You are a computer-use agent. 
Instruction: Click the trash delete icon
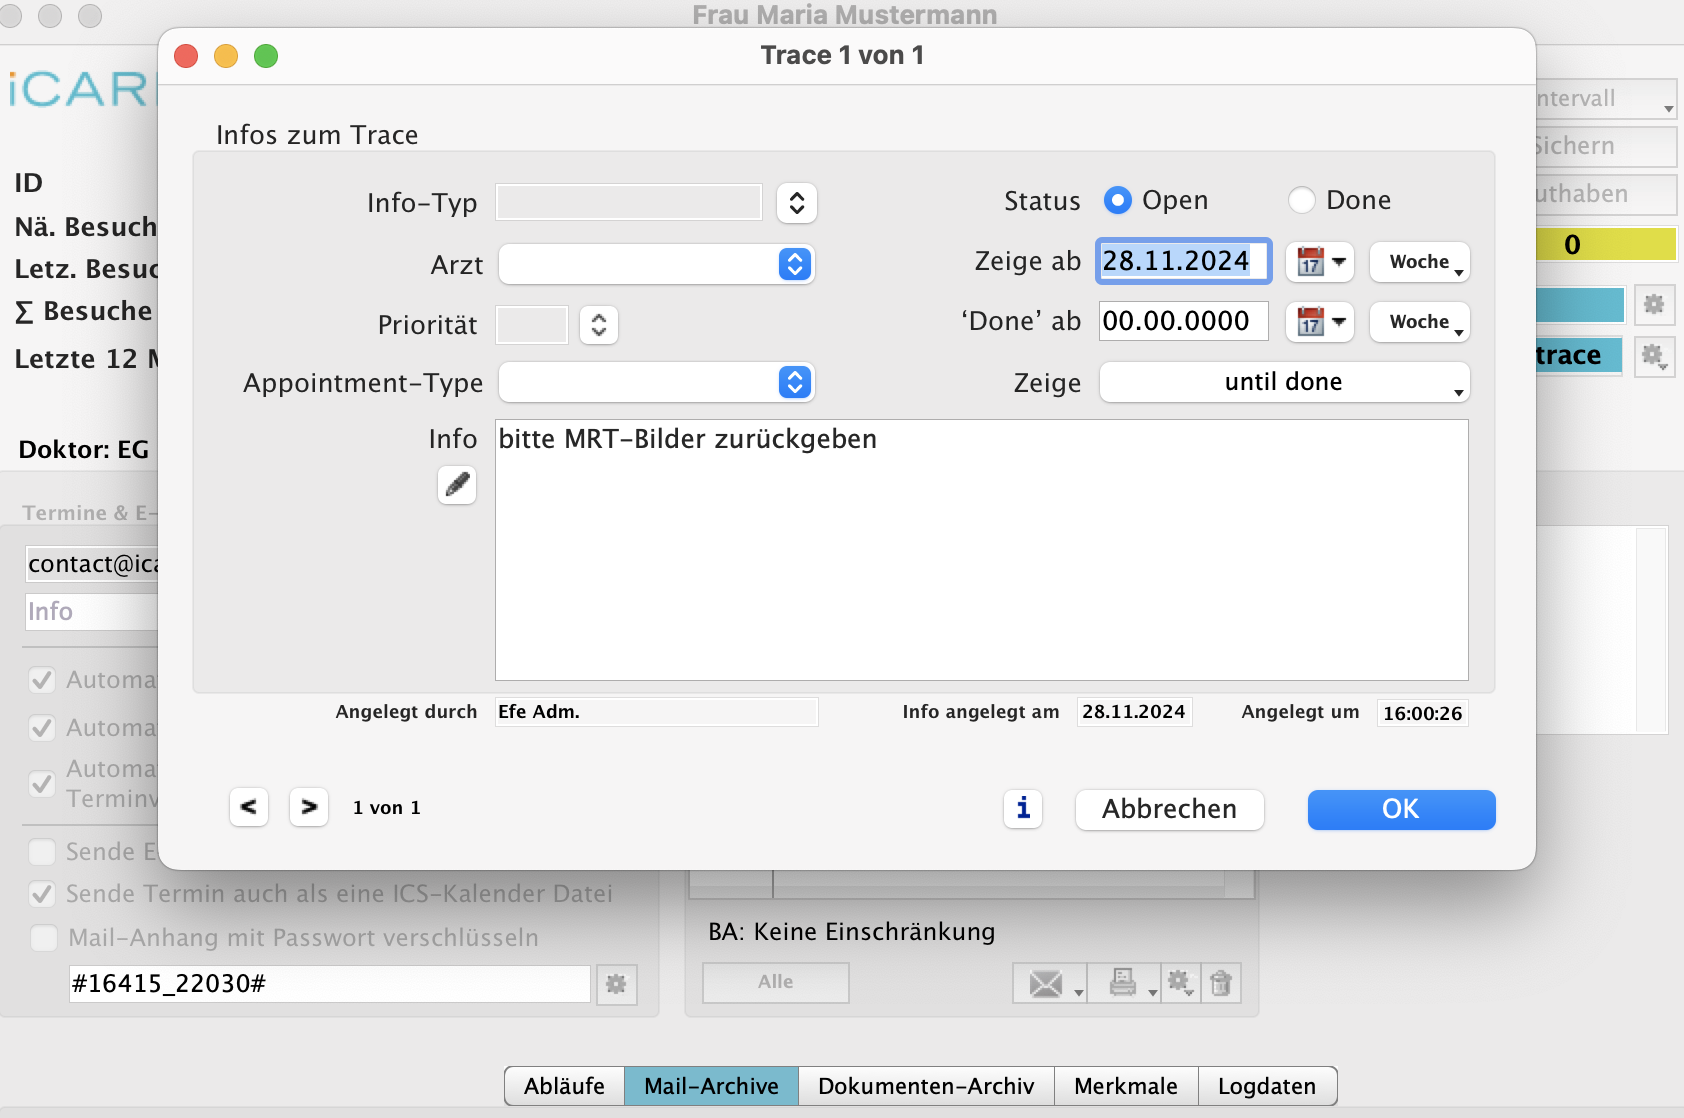(x=1220, y=984)
